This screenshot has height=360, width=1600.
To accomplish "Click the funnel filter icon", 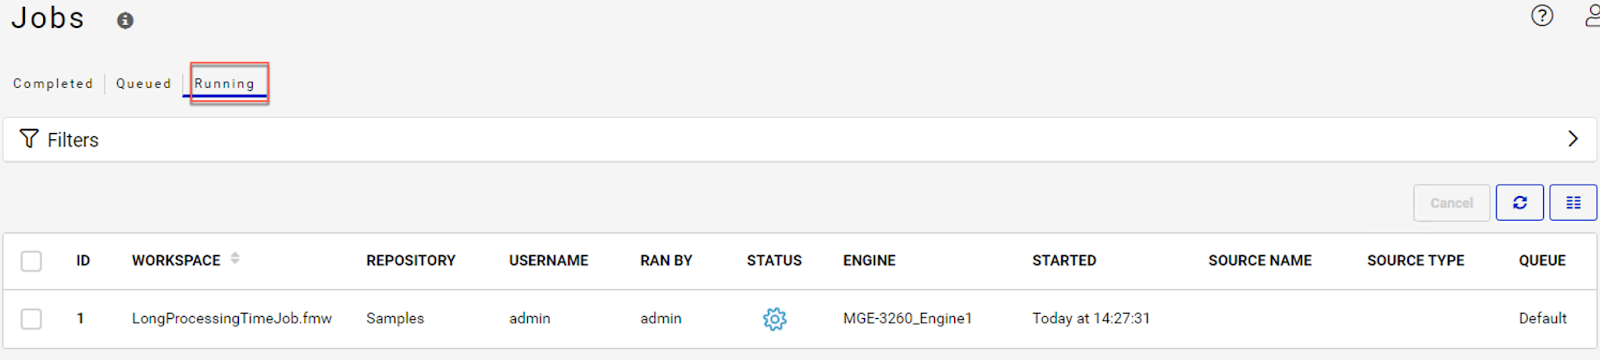I will (29, 139).
